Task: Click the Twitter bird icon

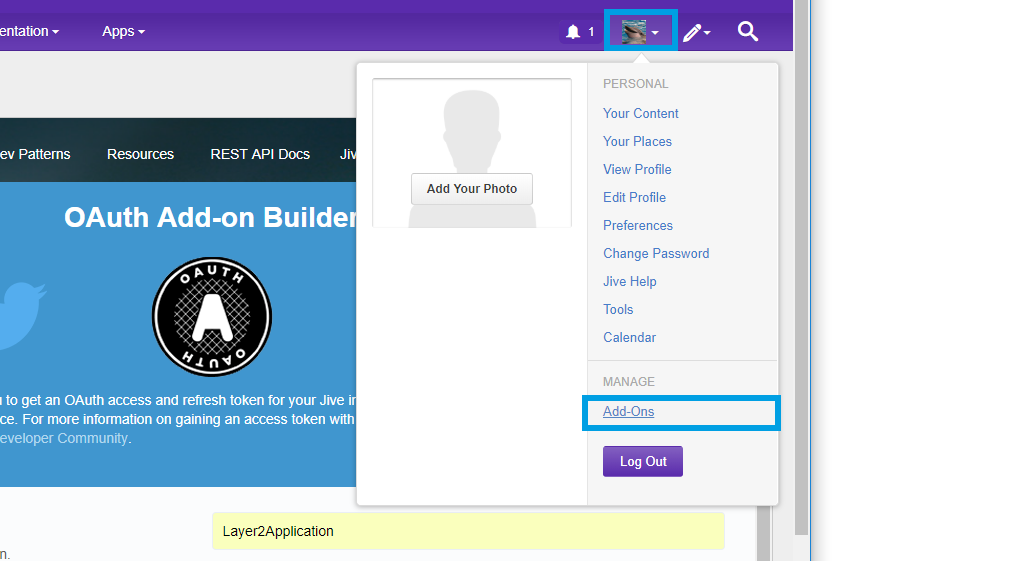Action: click(20, 314)
